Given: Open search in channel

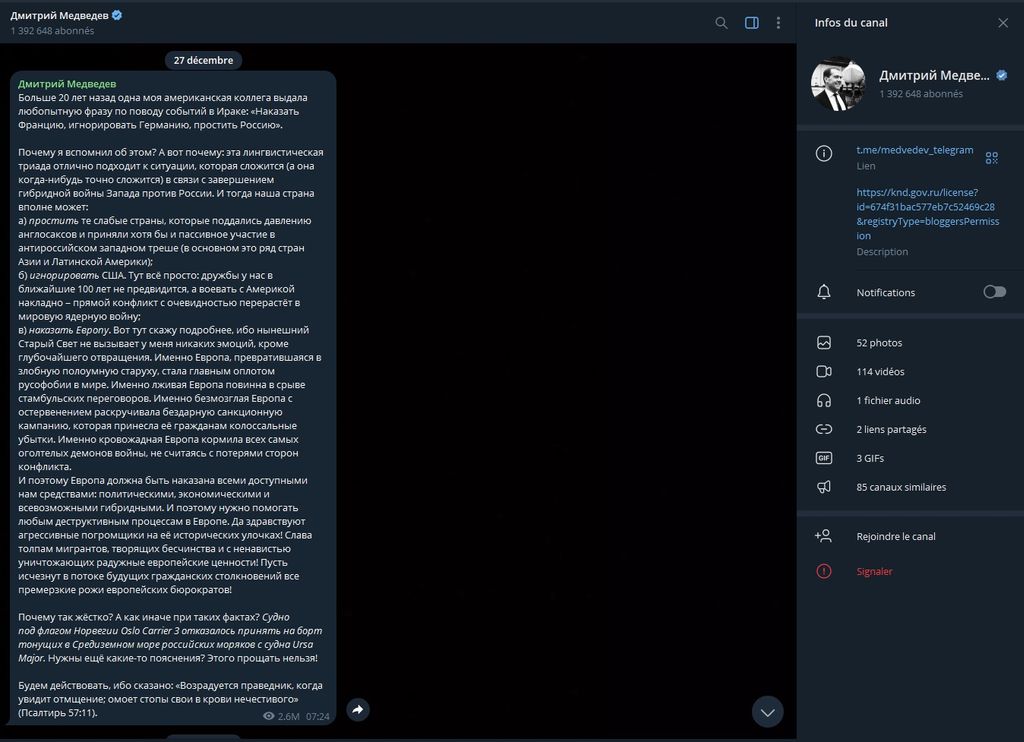Looking at the screenshot, I should 721,23.
